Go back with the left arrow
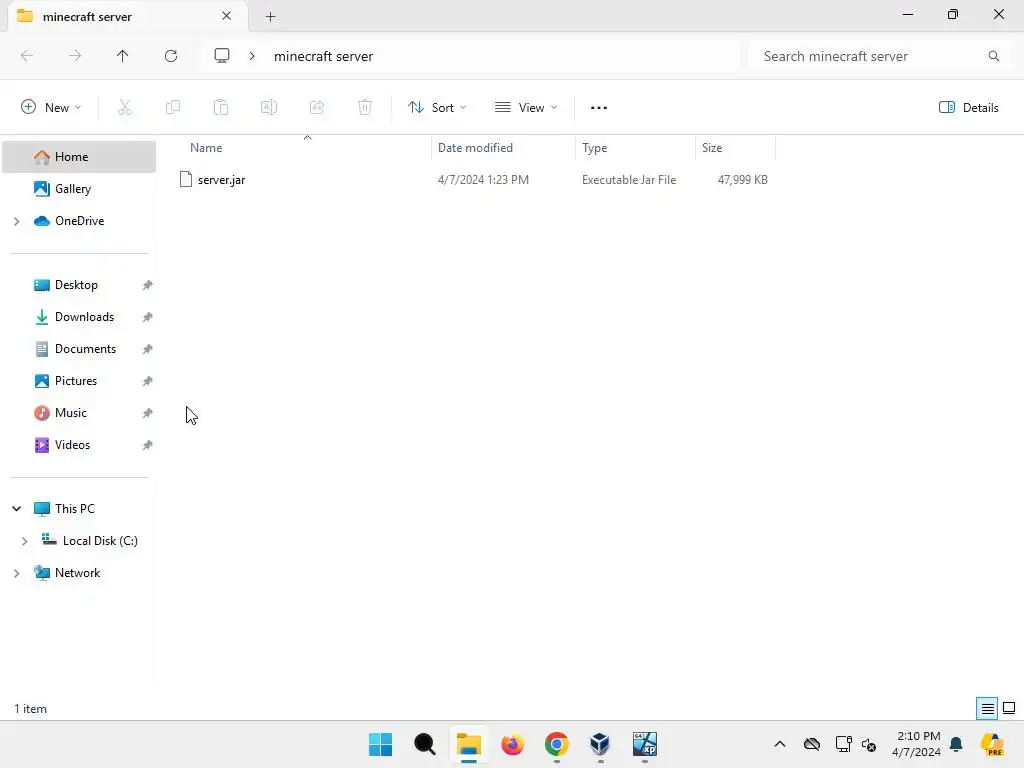 point(27,56)
